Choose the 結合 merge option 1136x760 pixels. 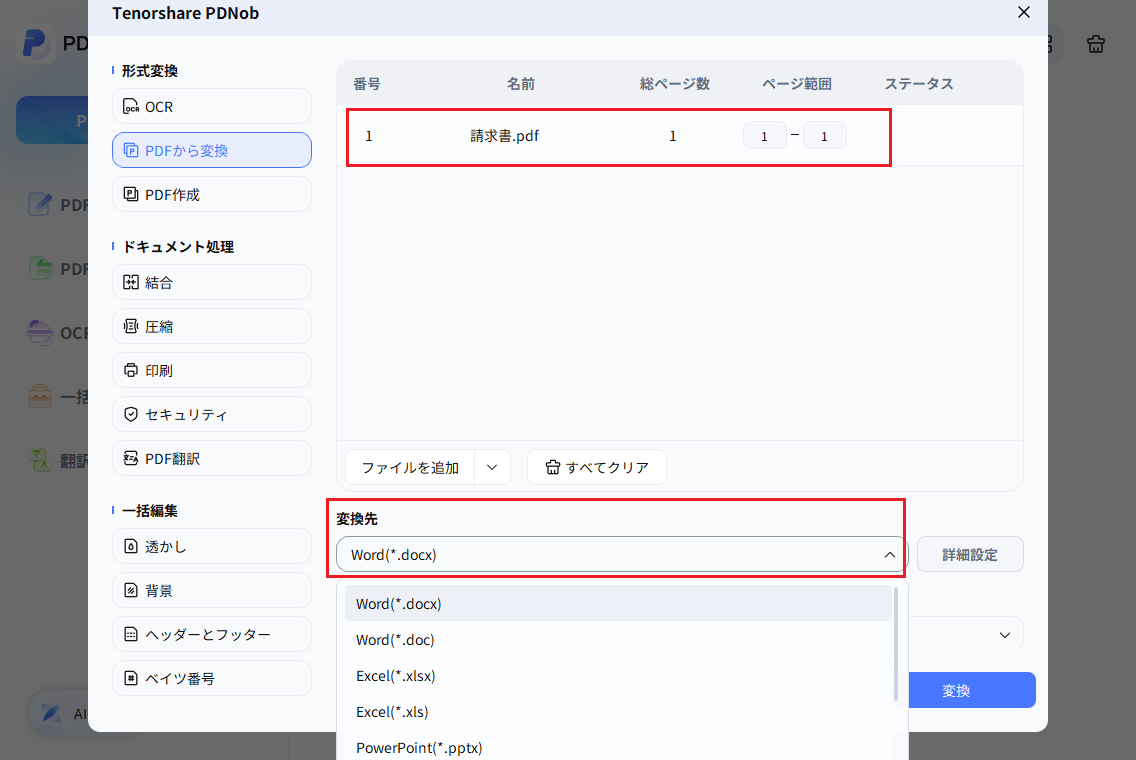coord(212,282)
